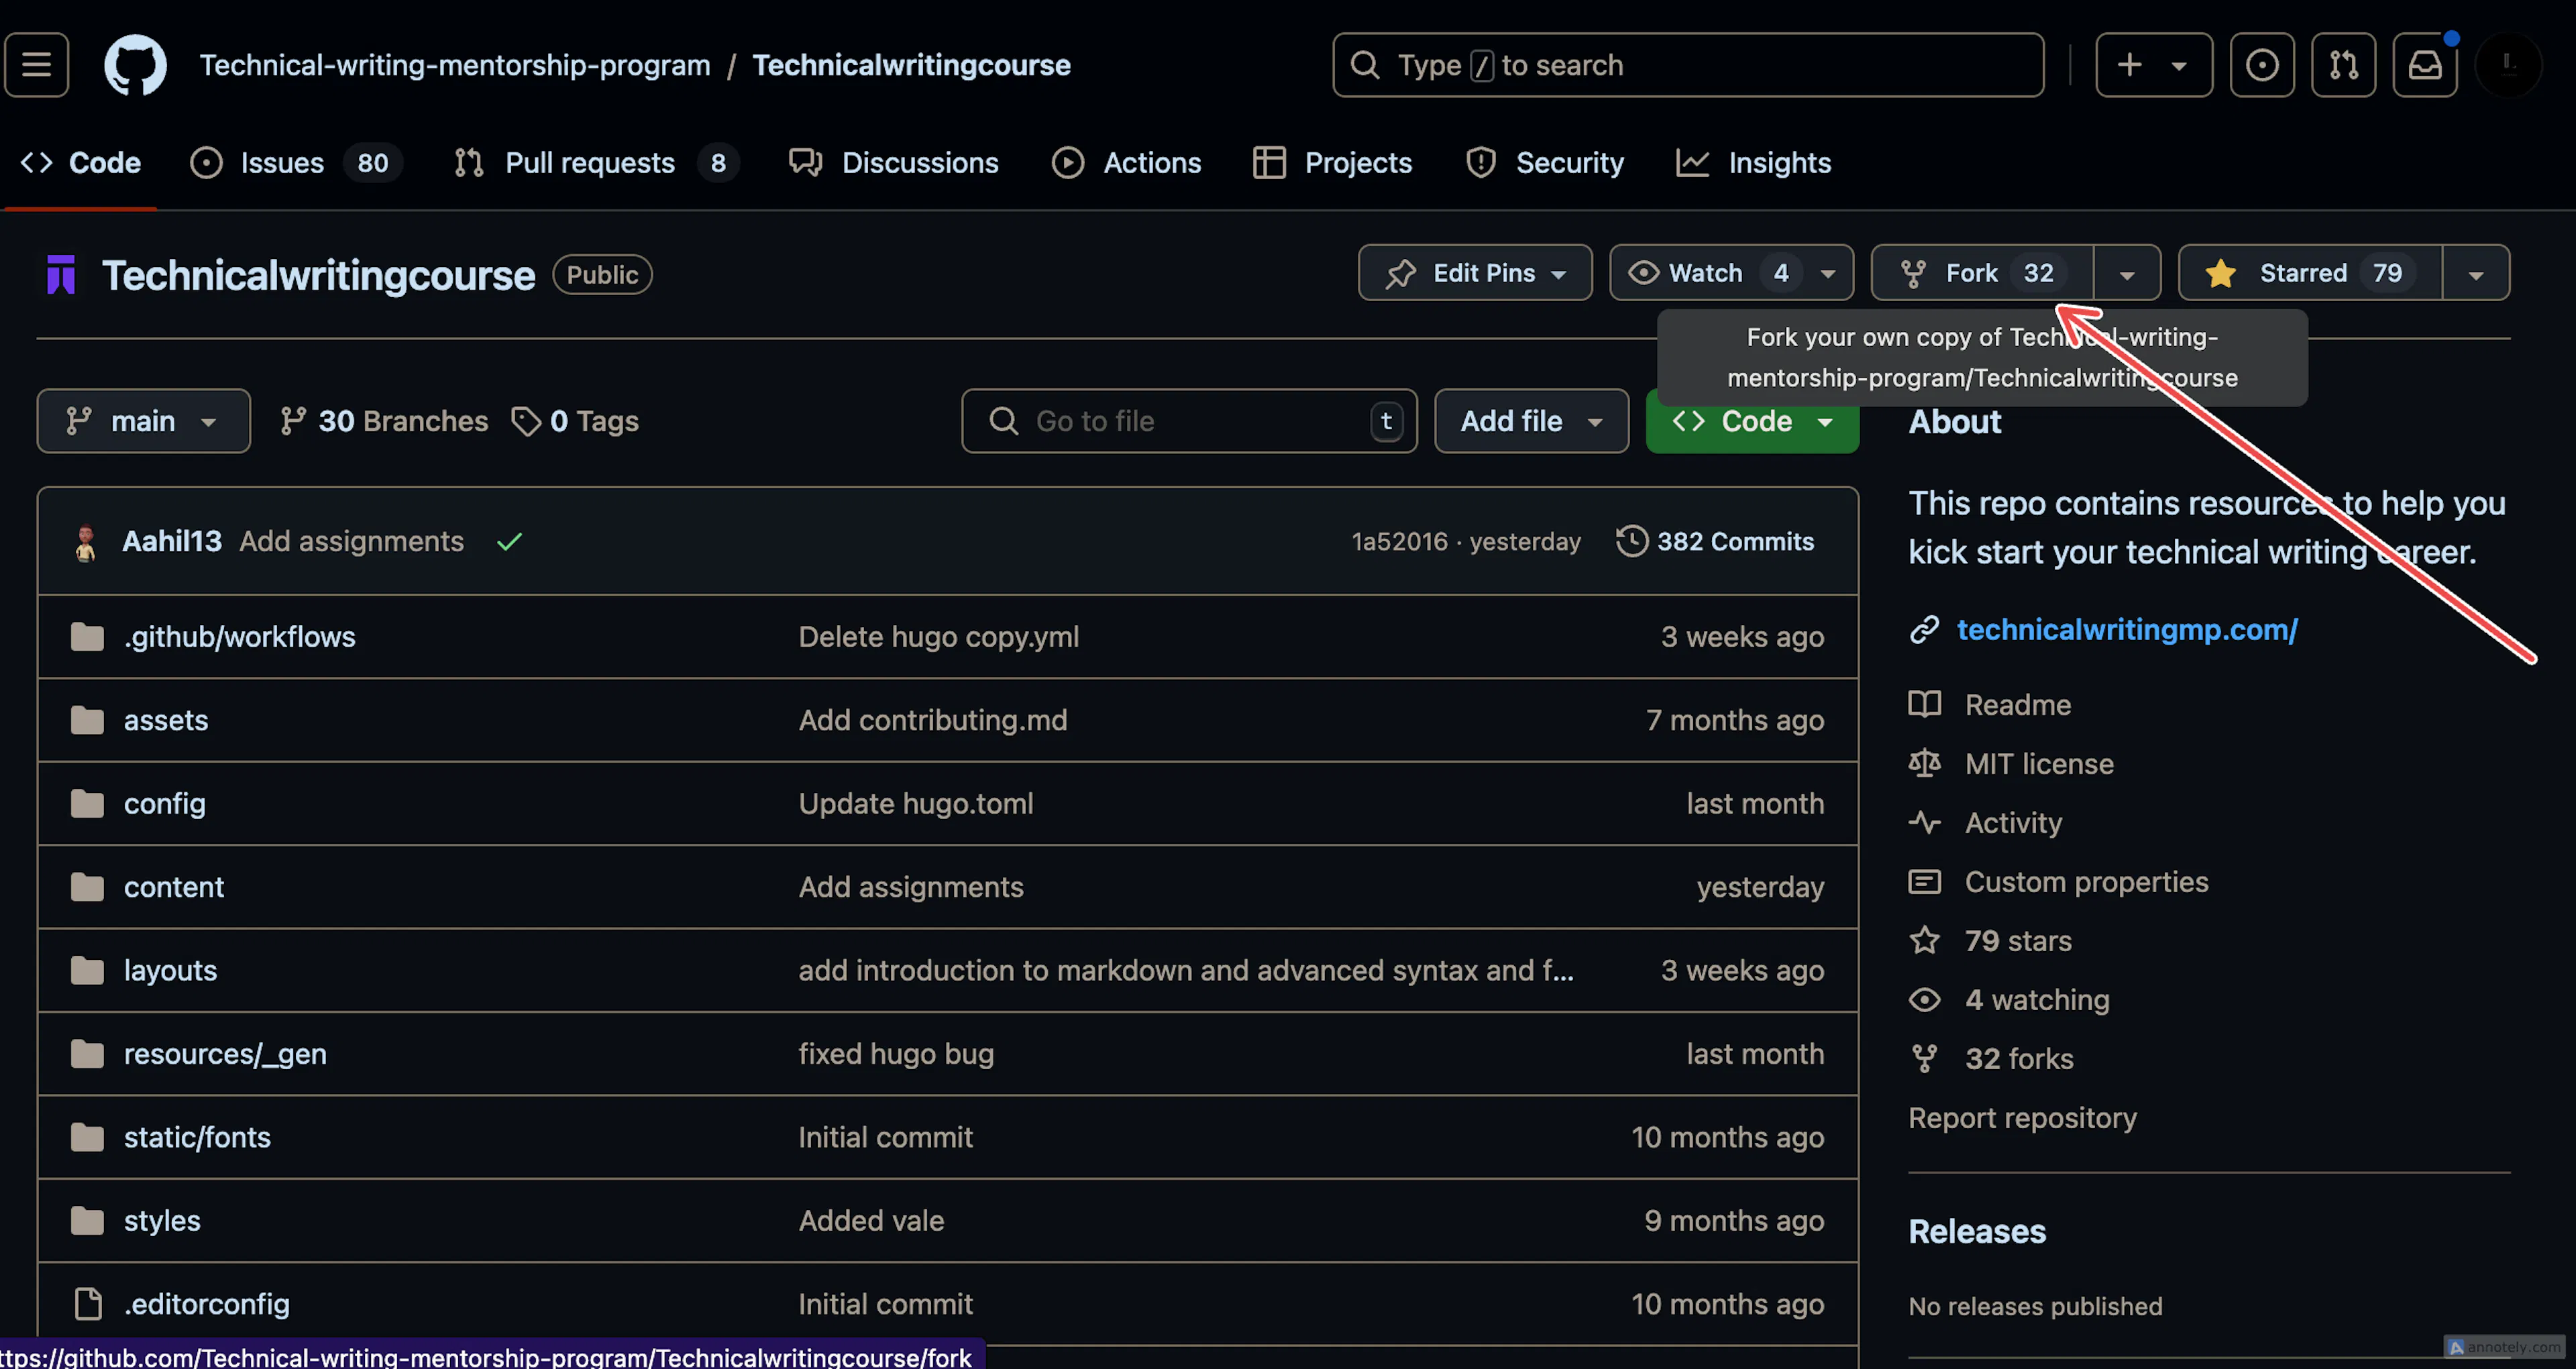Open the static/fonts folder icon
2576x1369 pixels.
pos(87,1137)
